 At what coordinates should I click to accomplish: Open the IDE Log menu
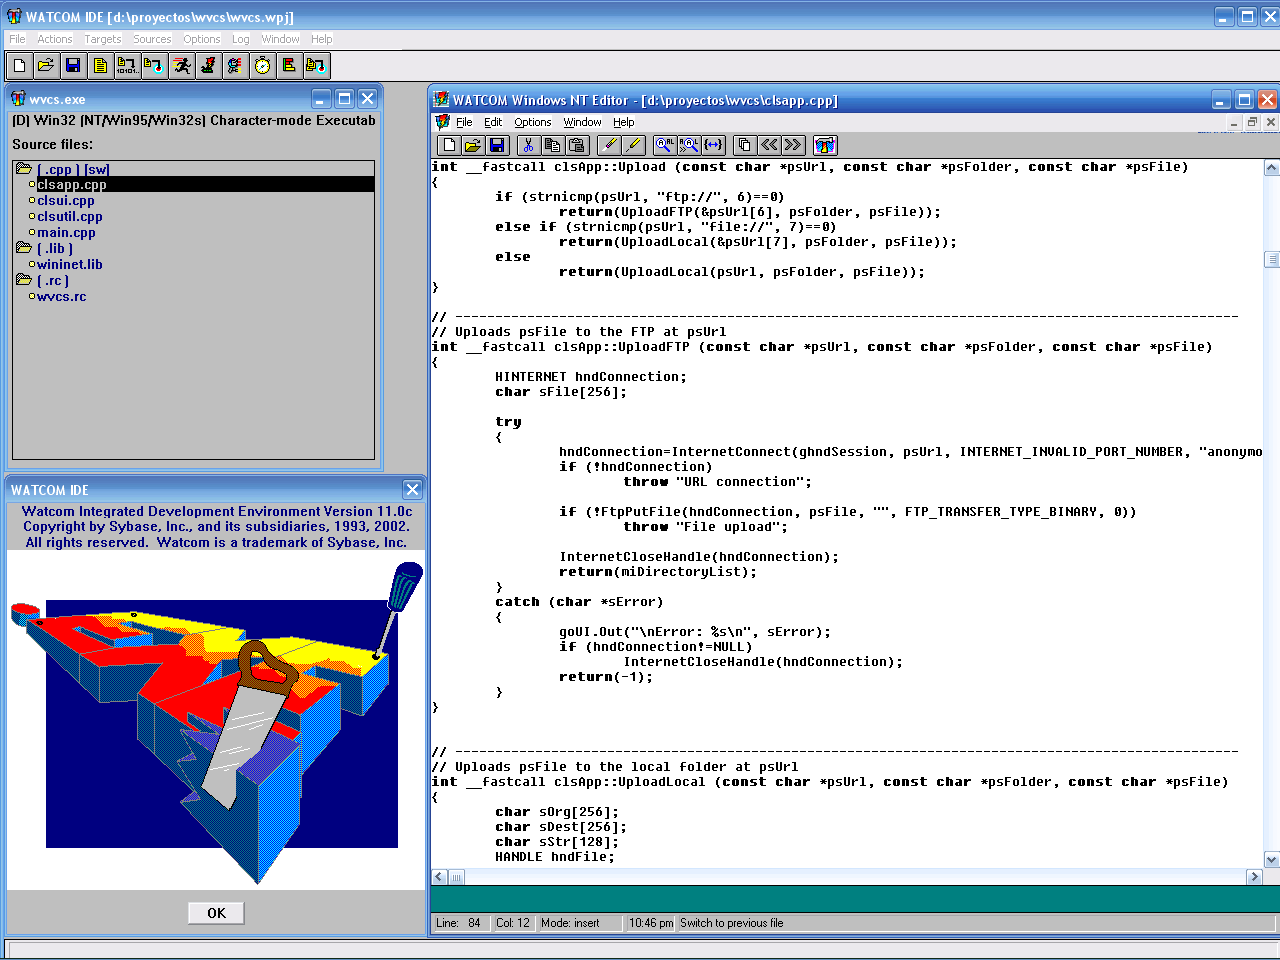pyautogui.click(x=241, y=39)
